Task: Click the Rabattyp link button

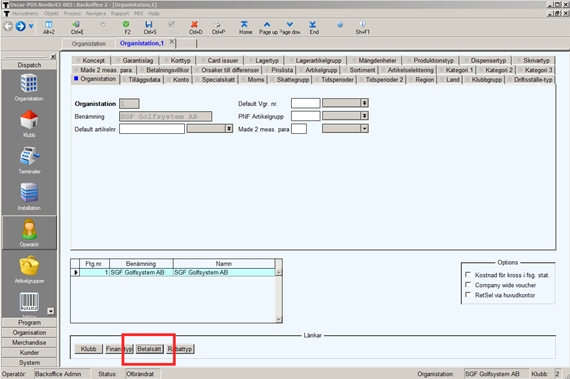Action: 180,349
